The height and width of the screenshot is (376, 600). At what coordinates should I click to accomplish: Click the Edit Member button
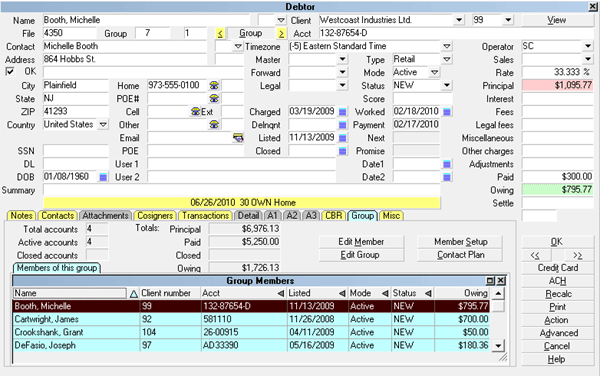(361, 242)
